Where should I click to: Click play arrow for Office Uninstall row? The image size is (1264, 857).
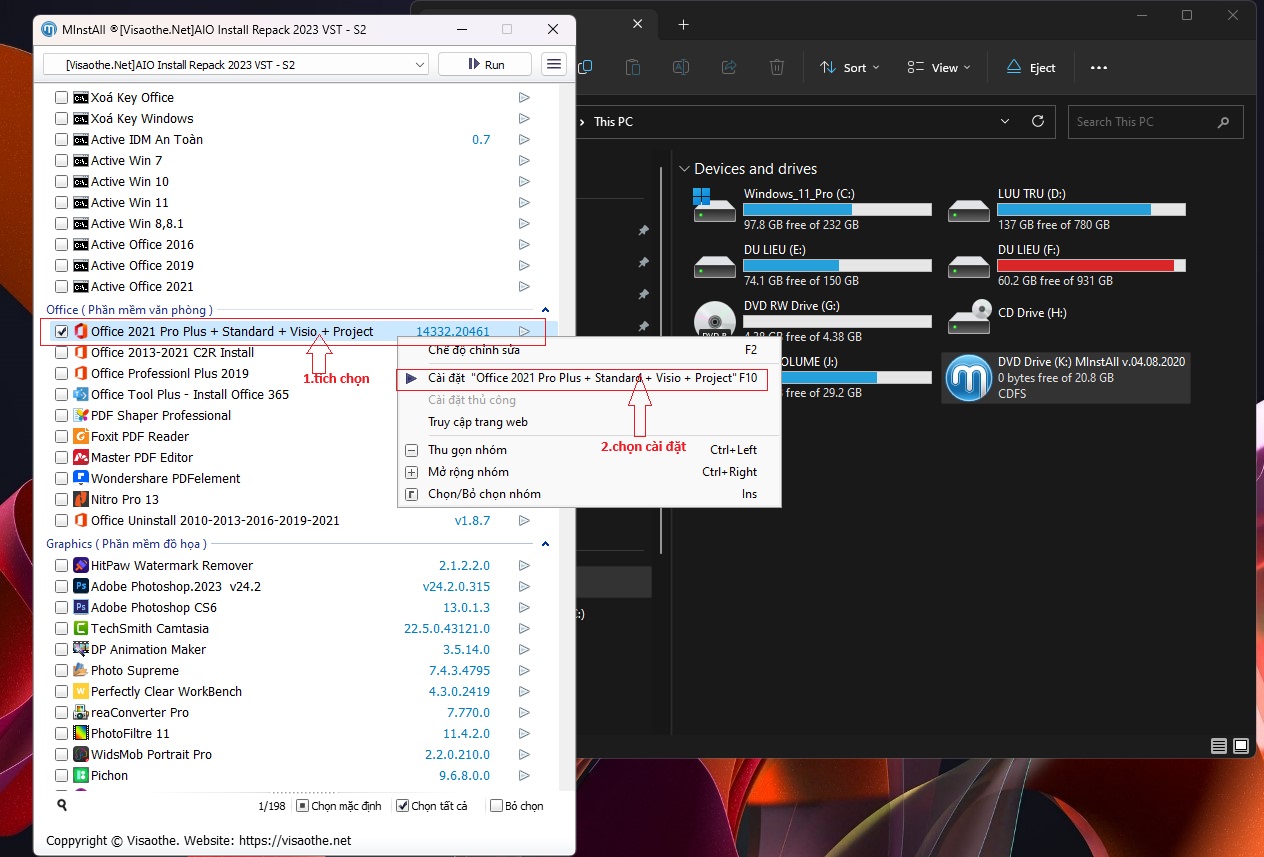click(x=524, y=521)
